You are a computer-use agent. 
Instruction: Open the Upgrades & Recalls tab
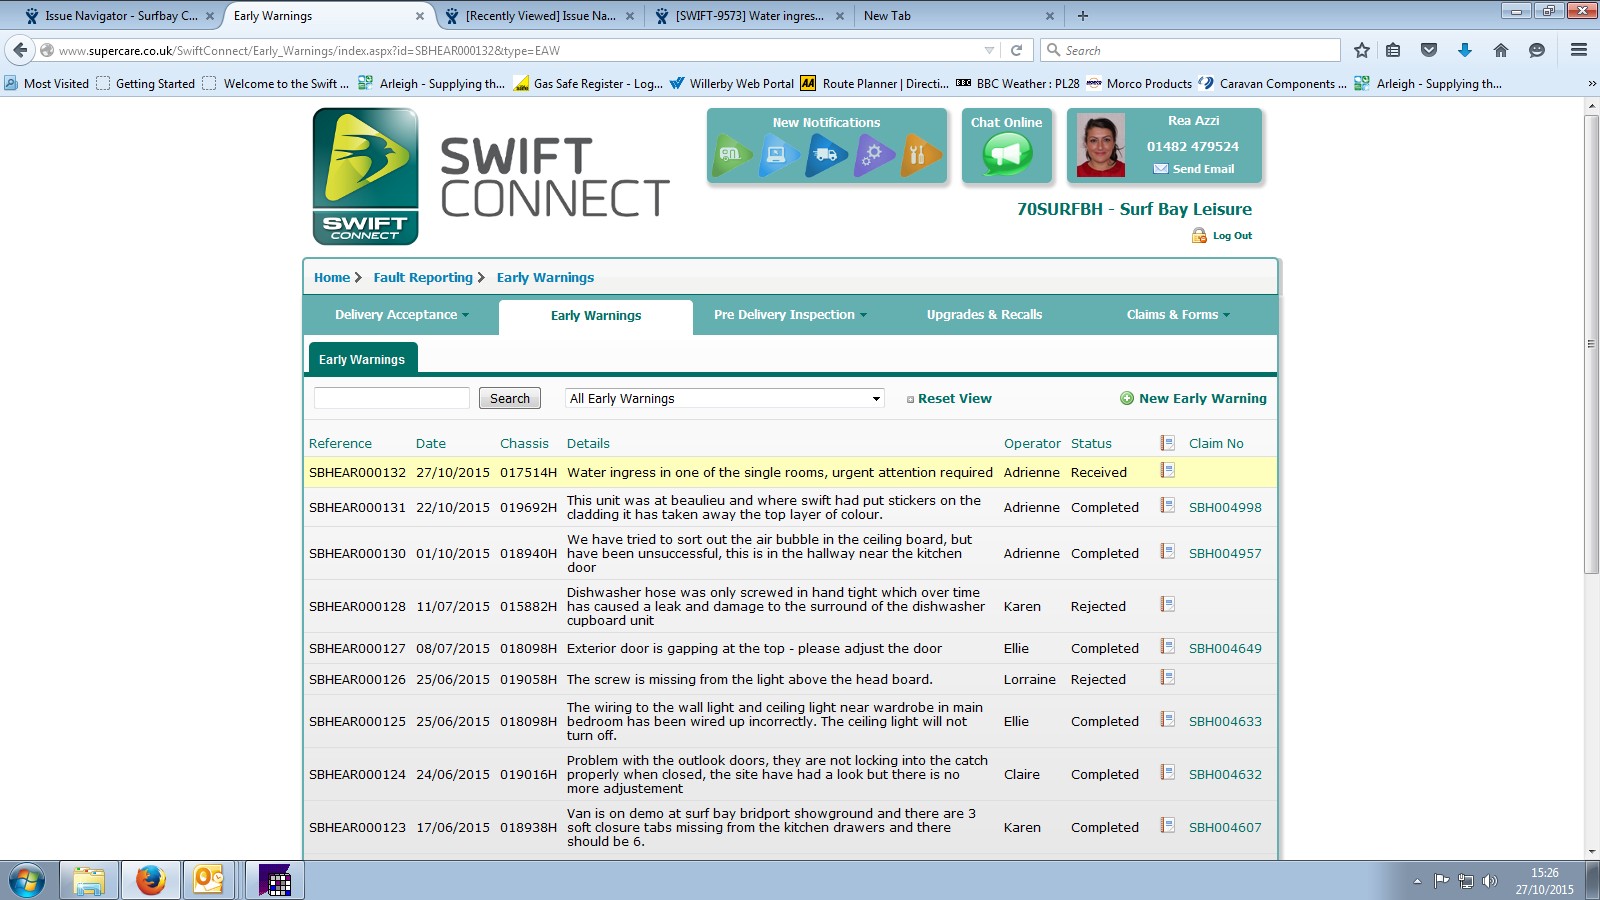tap(984, 315)
